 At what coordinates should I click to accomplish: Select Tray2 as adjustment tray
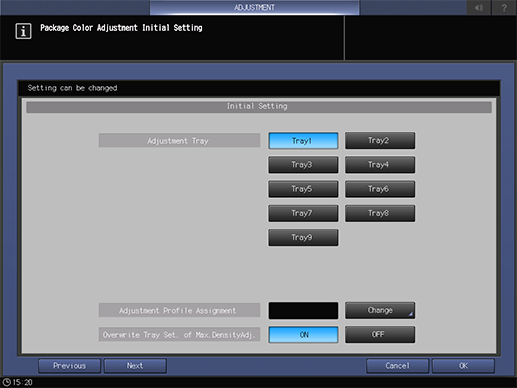pyautogui.click(x=380, y=141)
